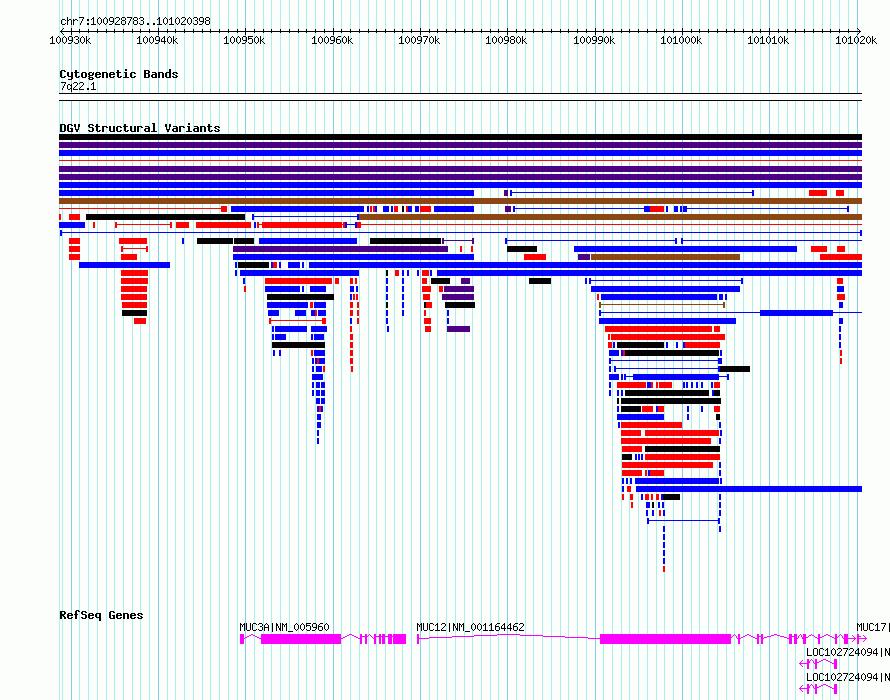
Task: Click the MUC3A|NM_005960 gene label
Action: point(284,627)
